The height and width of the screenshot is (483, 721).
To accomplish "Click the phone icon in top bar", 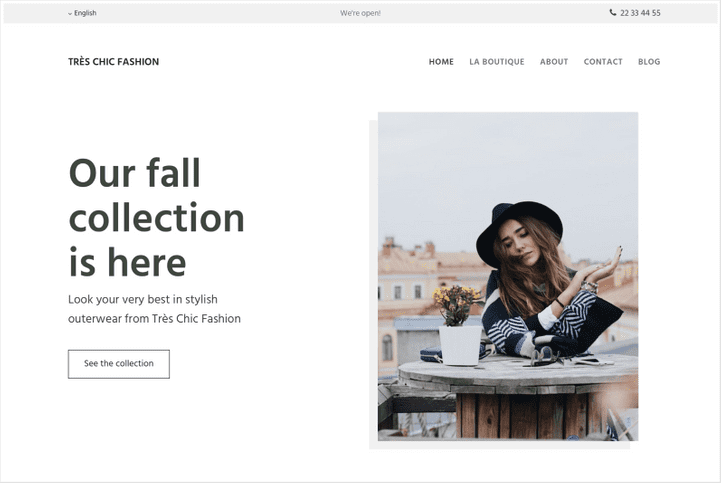I will 612,12.
